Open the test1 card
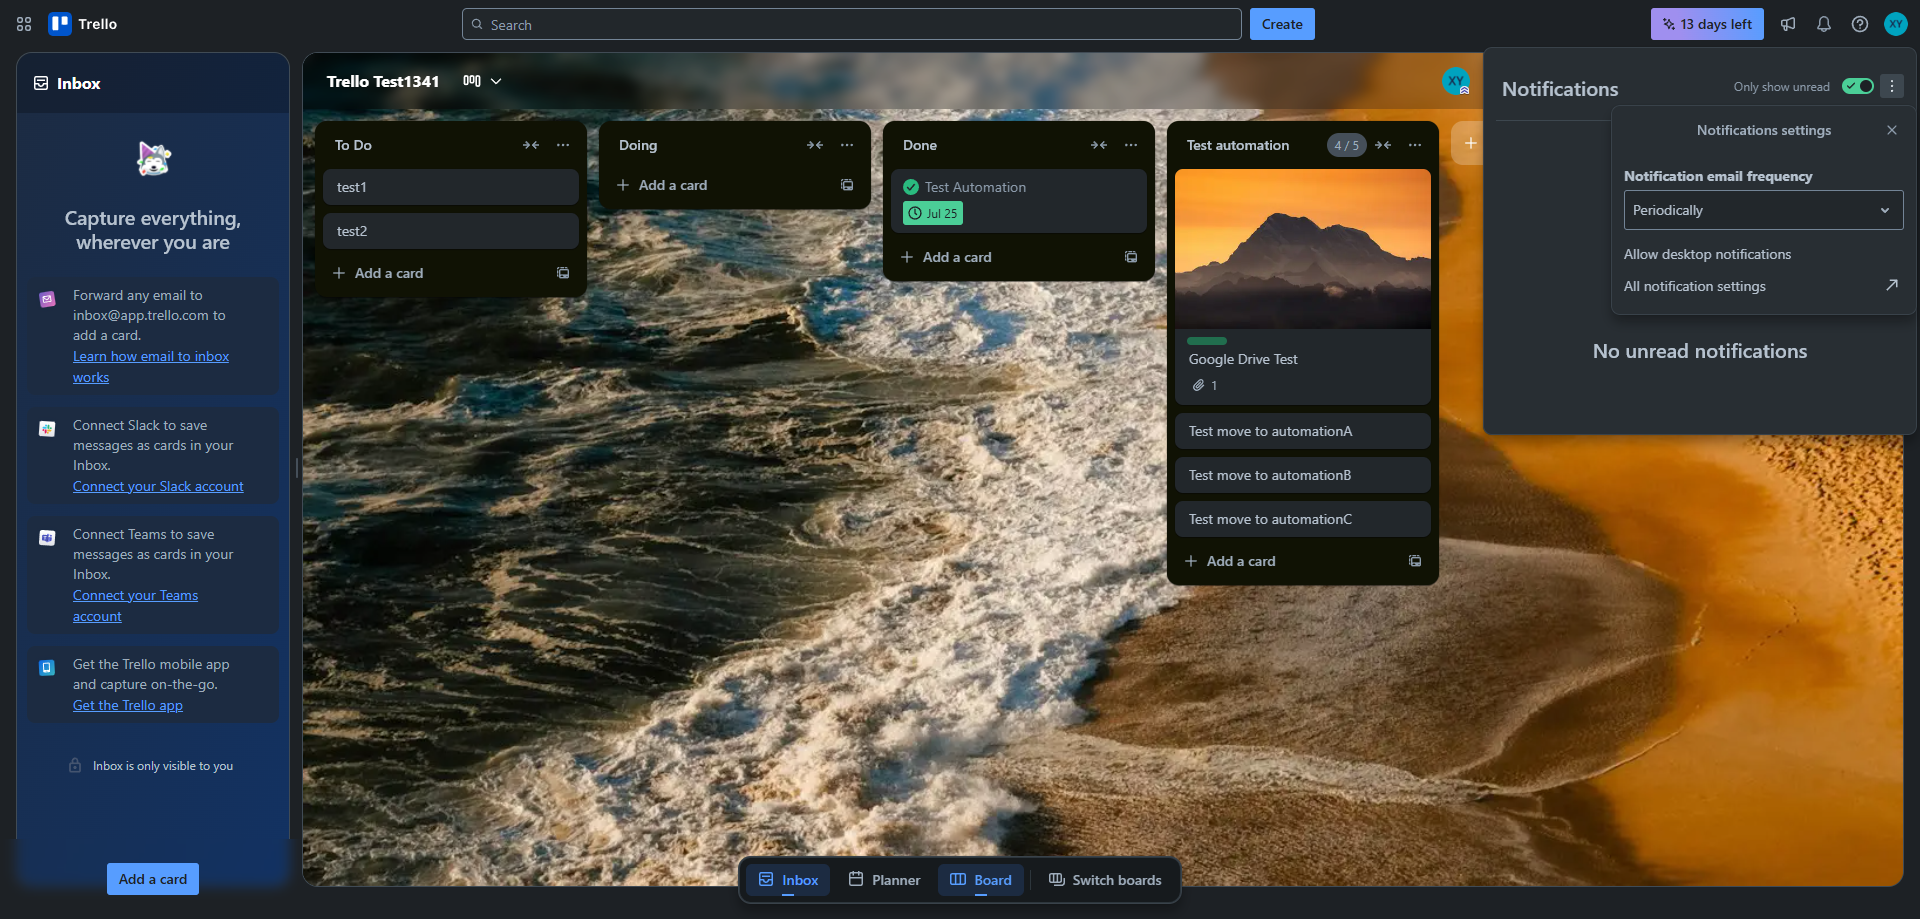1920x919 pixels. click(451, 187)
